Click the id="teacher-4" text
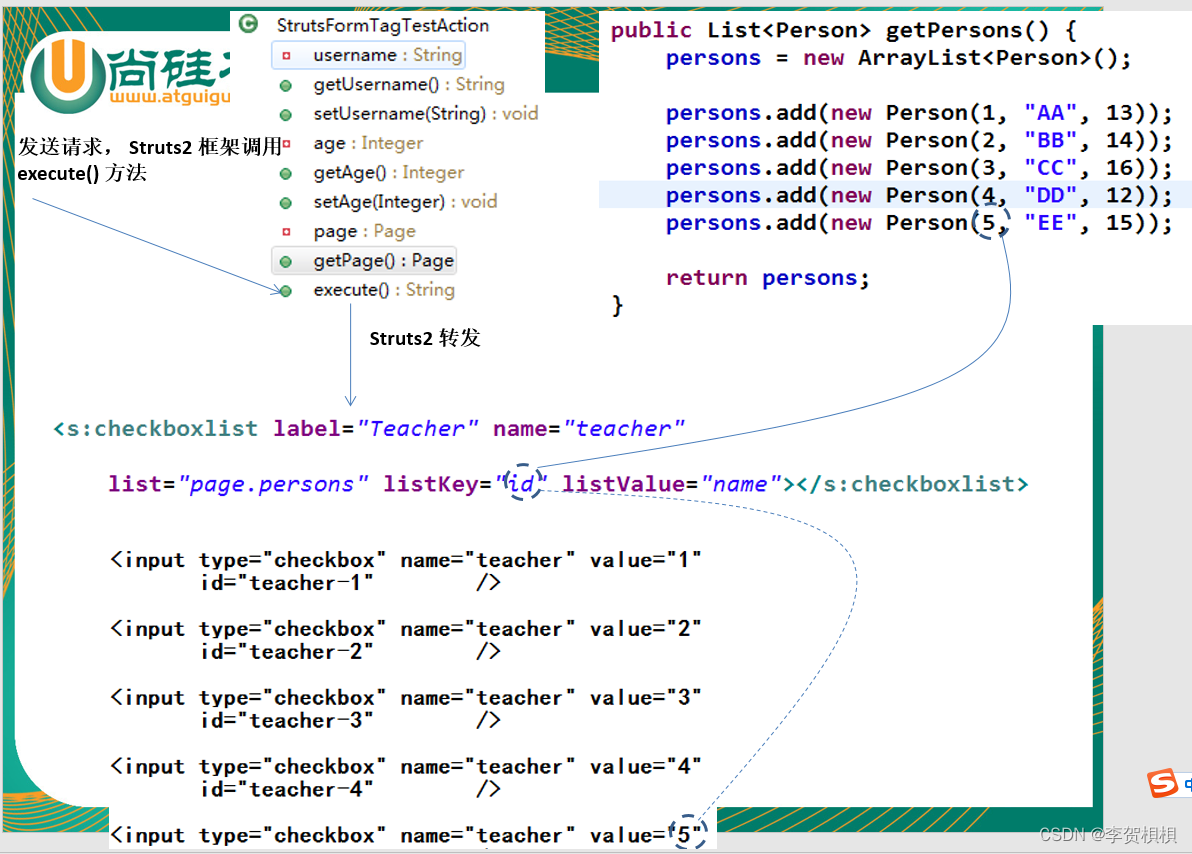This screenshot has width=1192, height=854. pyautogui.click(x=287, y=790)
